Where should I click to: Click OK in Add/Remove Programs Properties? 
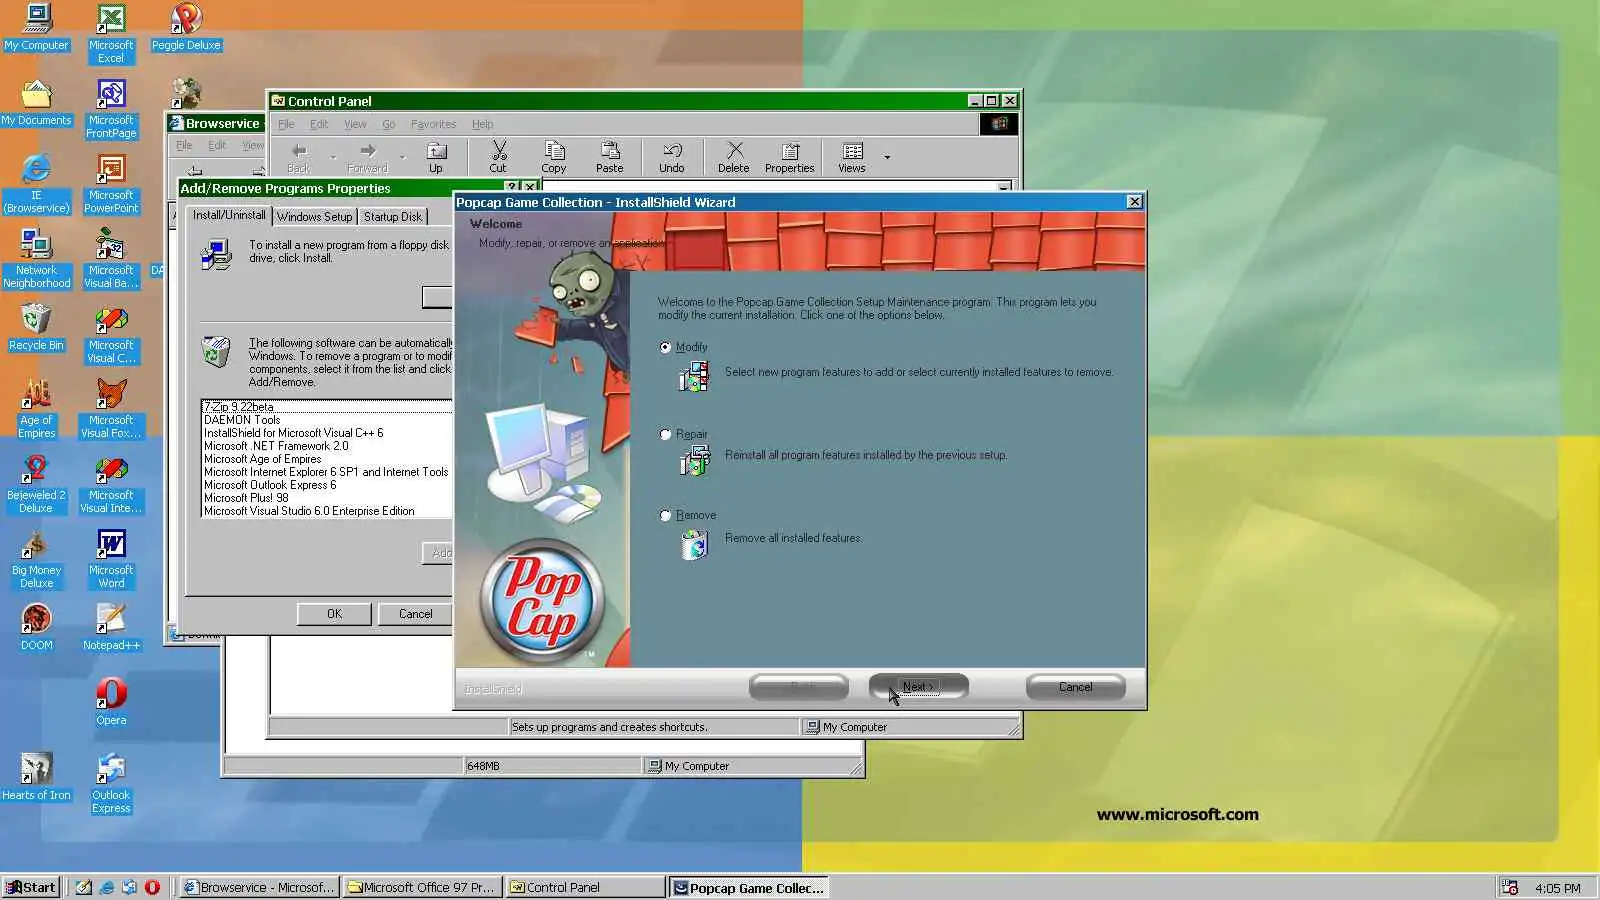[334, 614]
